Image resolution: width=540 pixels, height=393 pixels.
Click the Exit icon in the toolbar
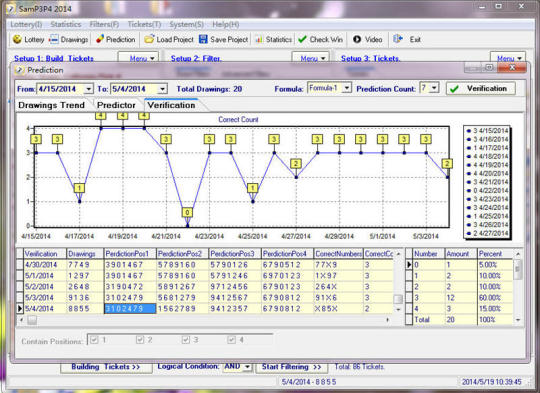click(x=398, y=39)
